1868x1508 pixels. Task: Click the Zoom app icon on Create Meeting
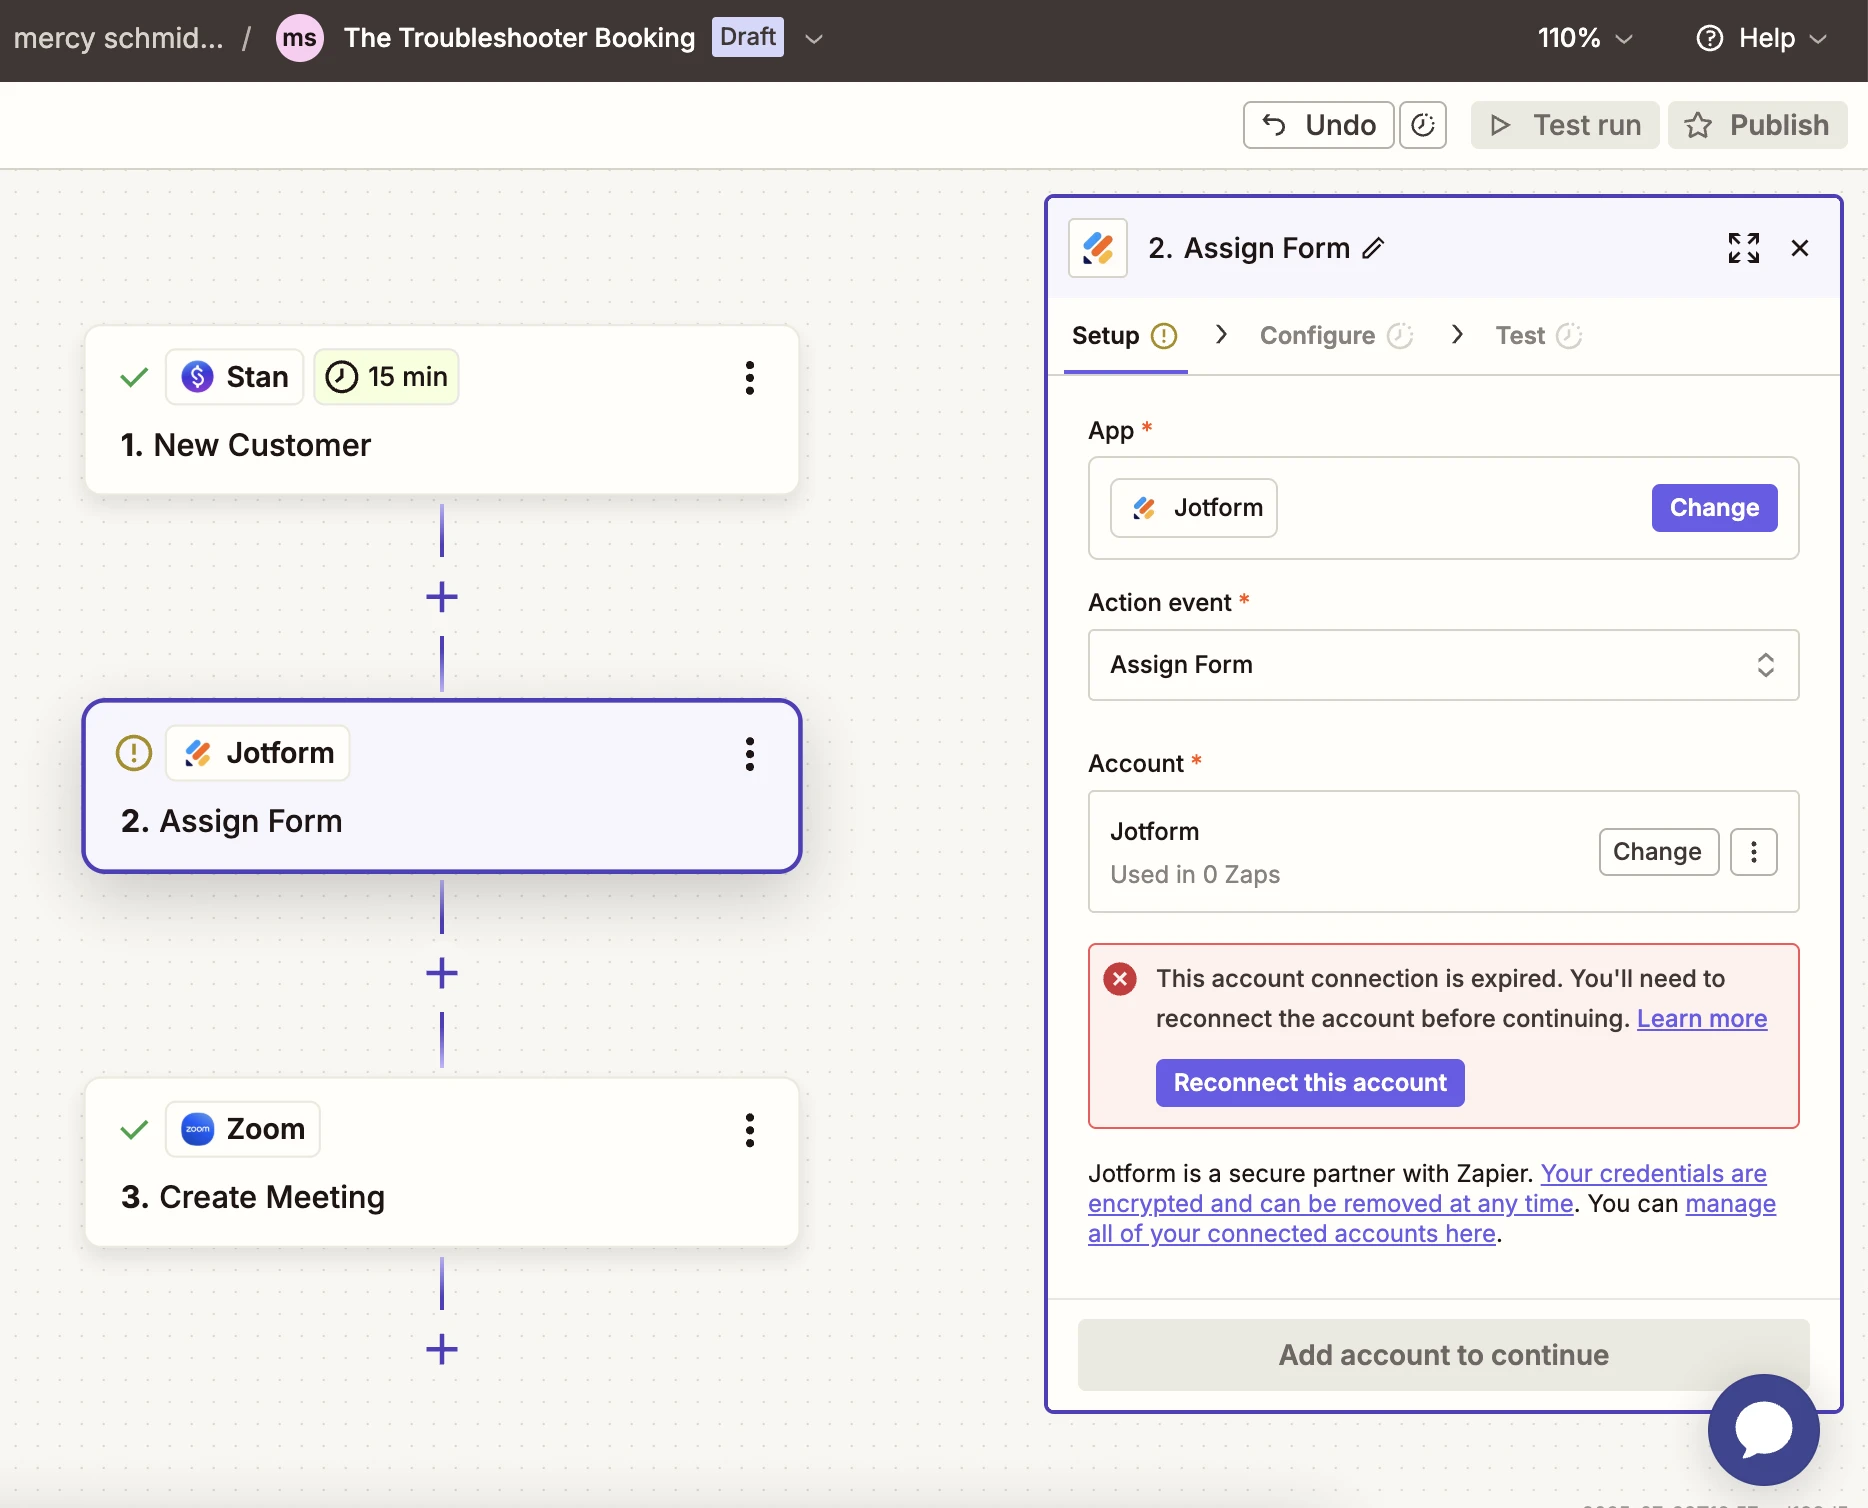coord(197,1129)
